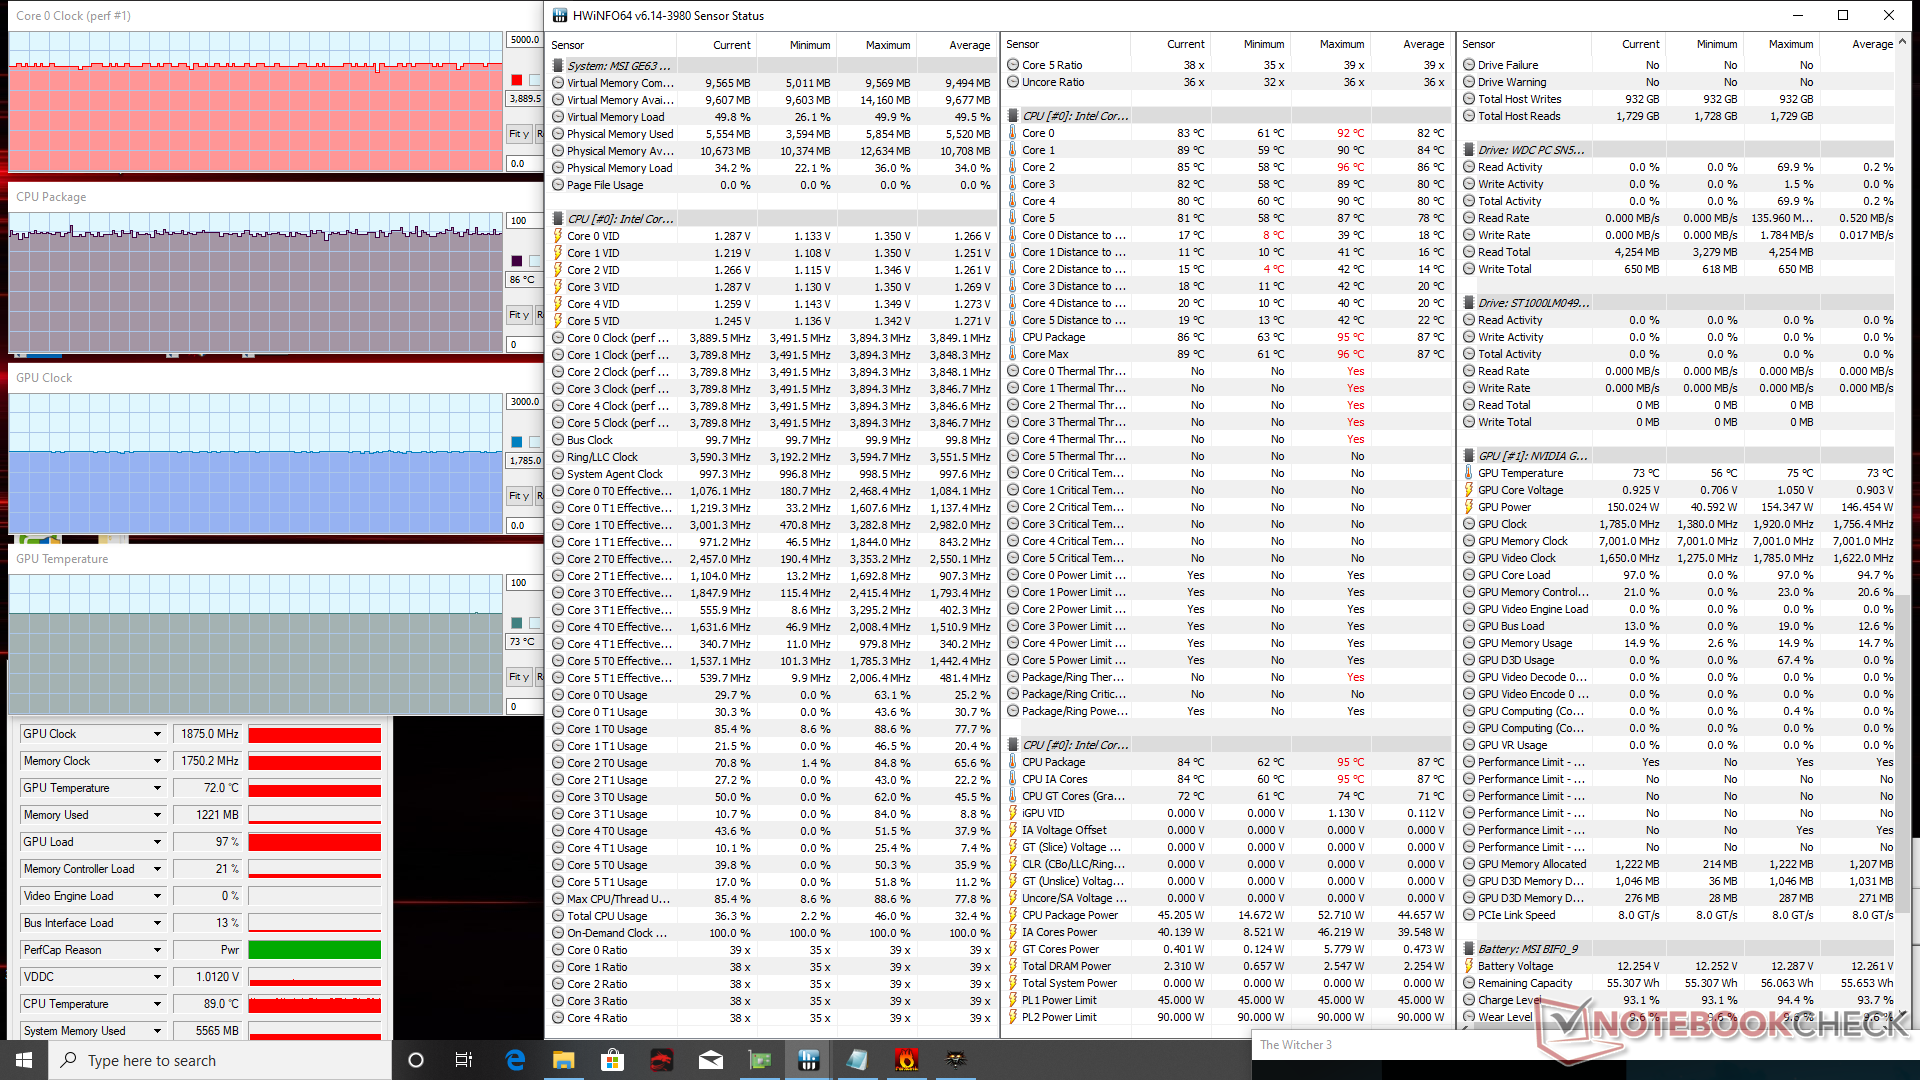Switch to HWiNFO64 taskbar icon

809,1060
